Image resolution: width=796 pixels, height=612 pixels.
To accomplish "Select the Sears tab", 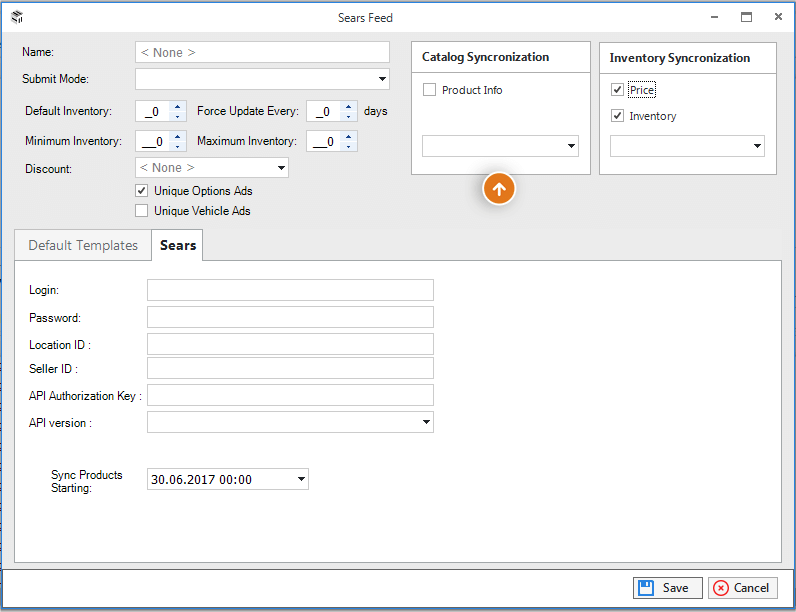I will (x=178, y=245).
